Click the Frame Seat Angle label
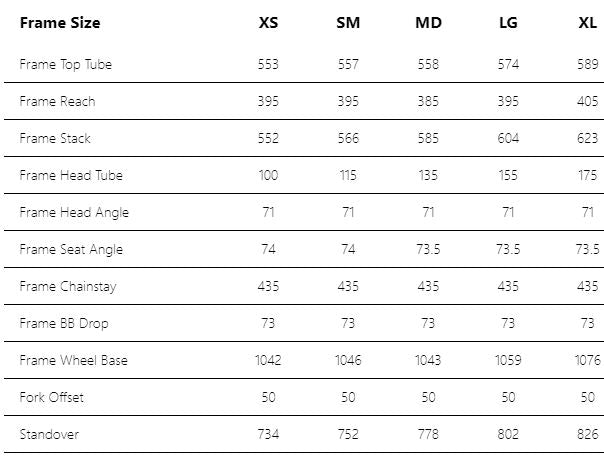 pos(71,250)
